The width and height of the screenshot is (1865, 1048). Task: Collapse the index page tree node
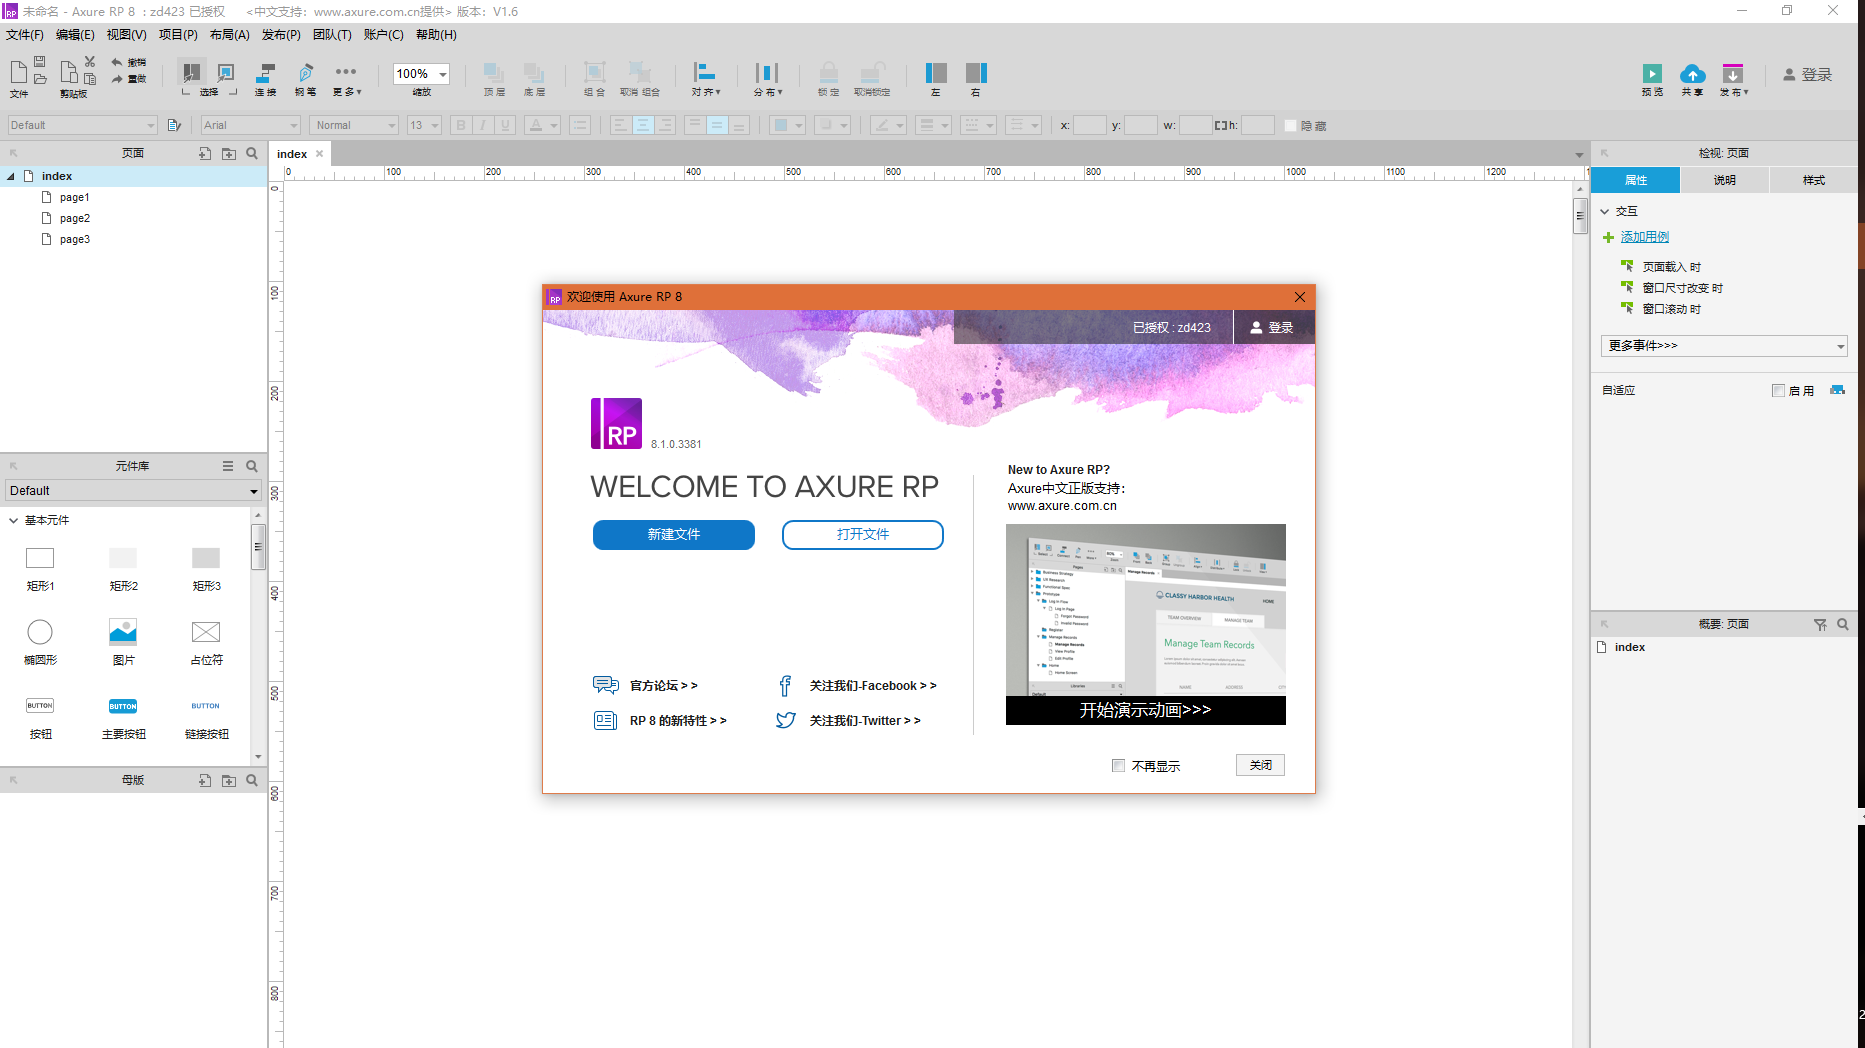coord(11,176)
